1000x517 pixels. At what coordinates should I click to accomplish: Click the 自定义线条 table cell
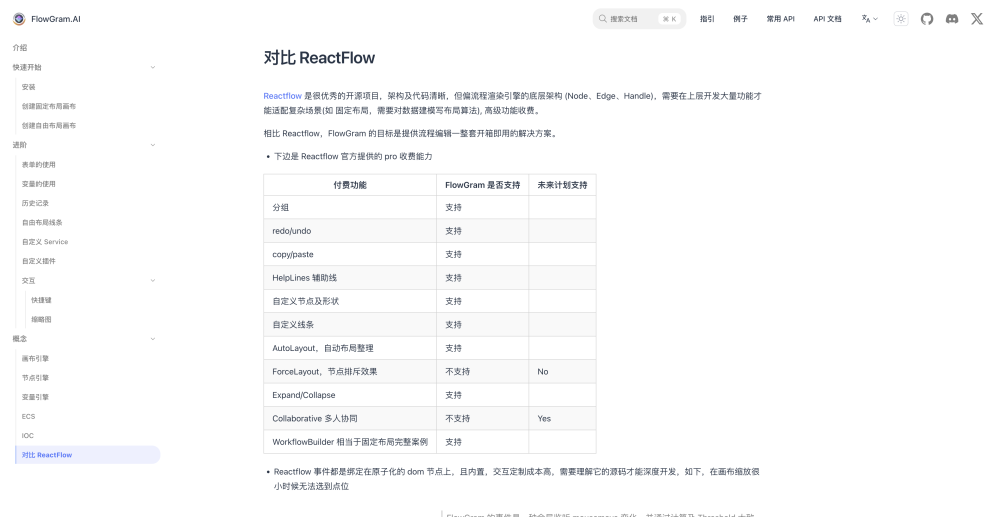pos(350,324)
